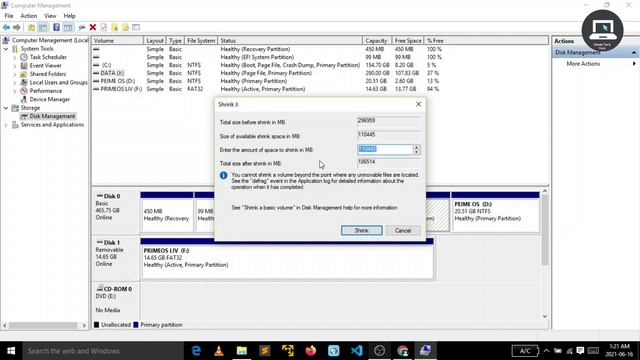The width and height of the screenshot is (640, 360).
Task: Click the Back arrow in the toolbar
Action: 6,27
